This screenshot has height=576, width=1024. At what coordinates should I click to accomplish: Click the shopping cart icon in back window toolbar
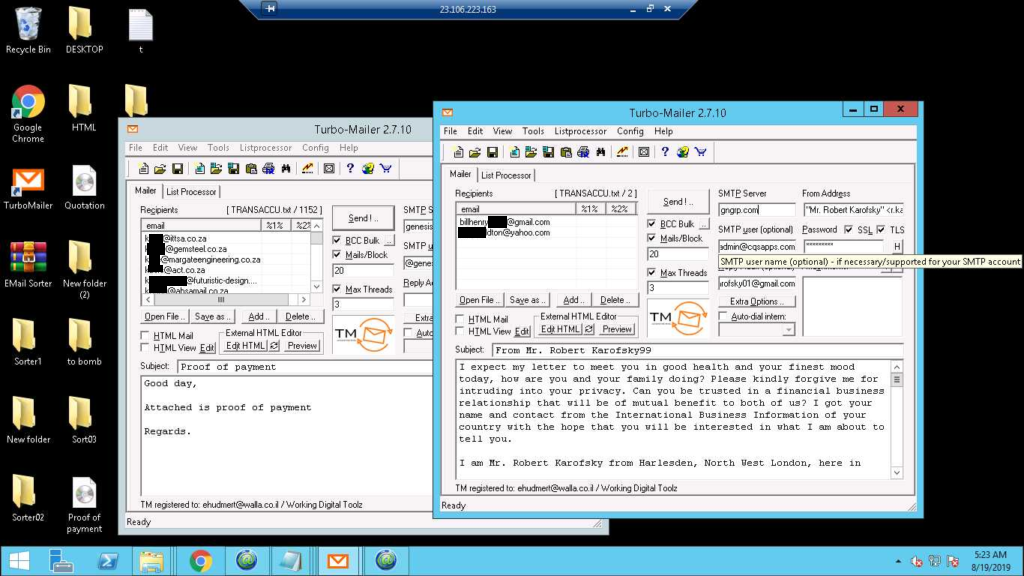pyautogui.click(x=386, y=168)
